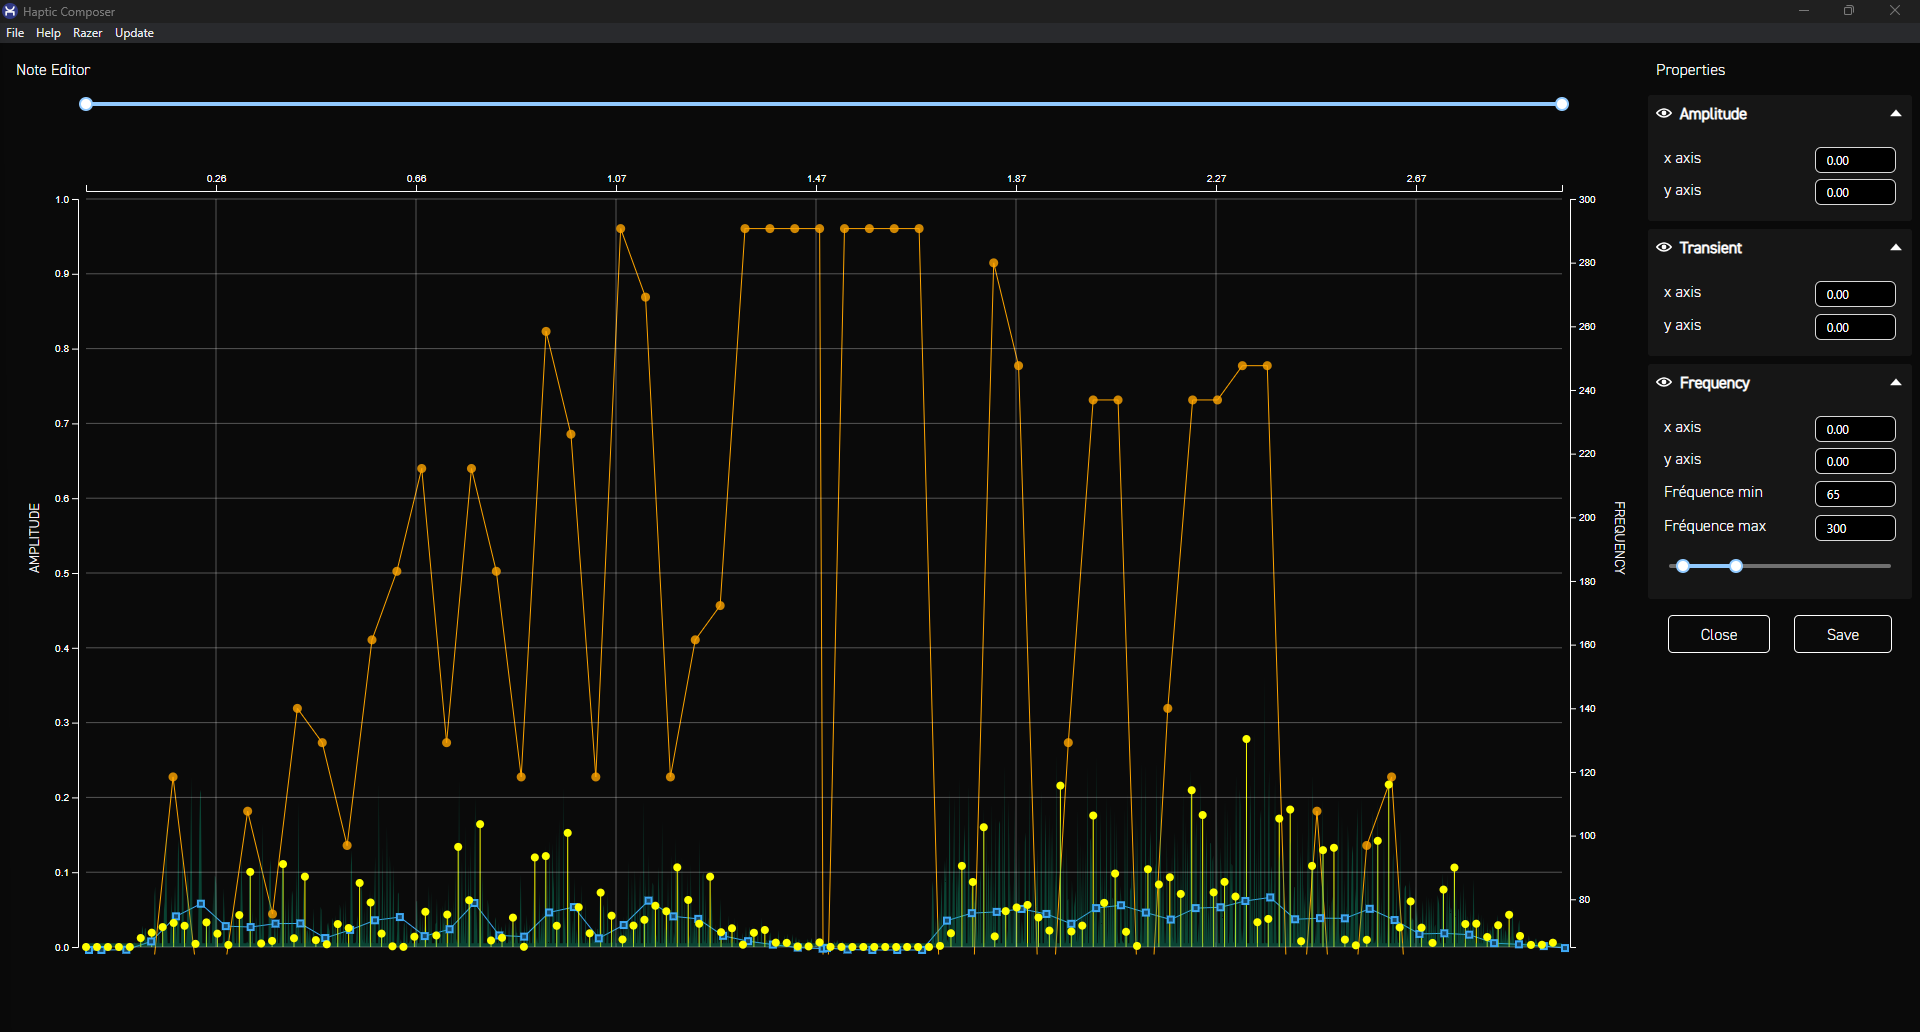
Task: Open the File menu
Action: (x=15, y=33)
